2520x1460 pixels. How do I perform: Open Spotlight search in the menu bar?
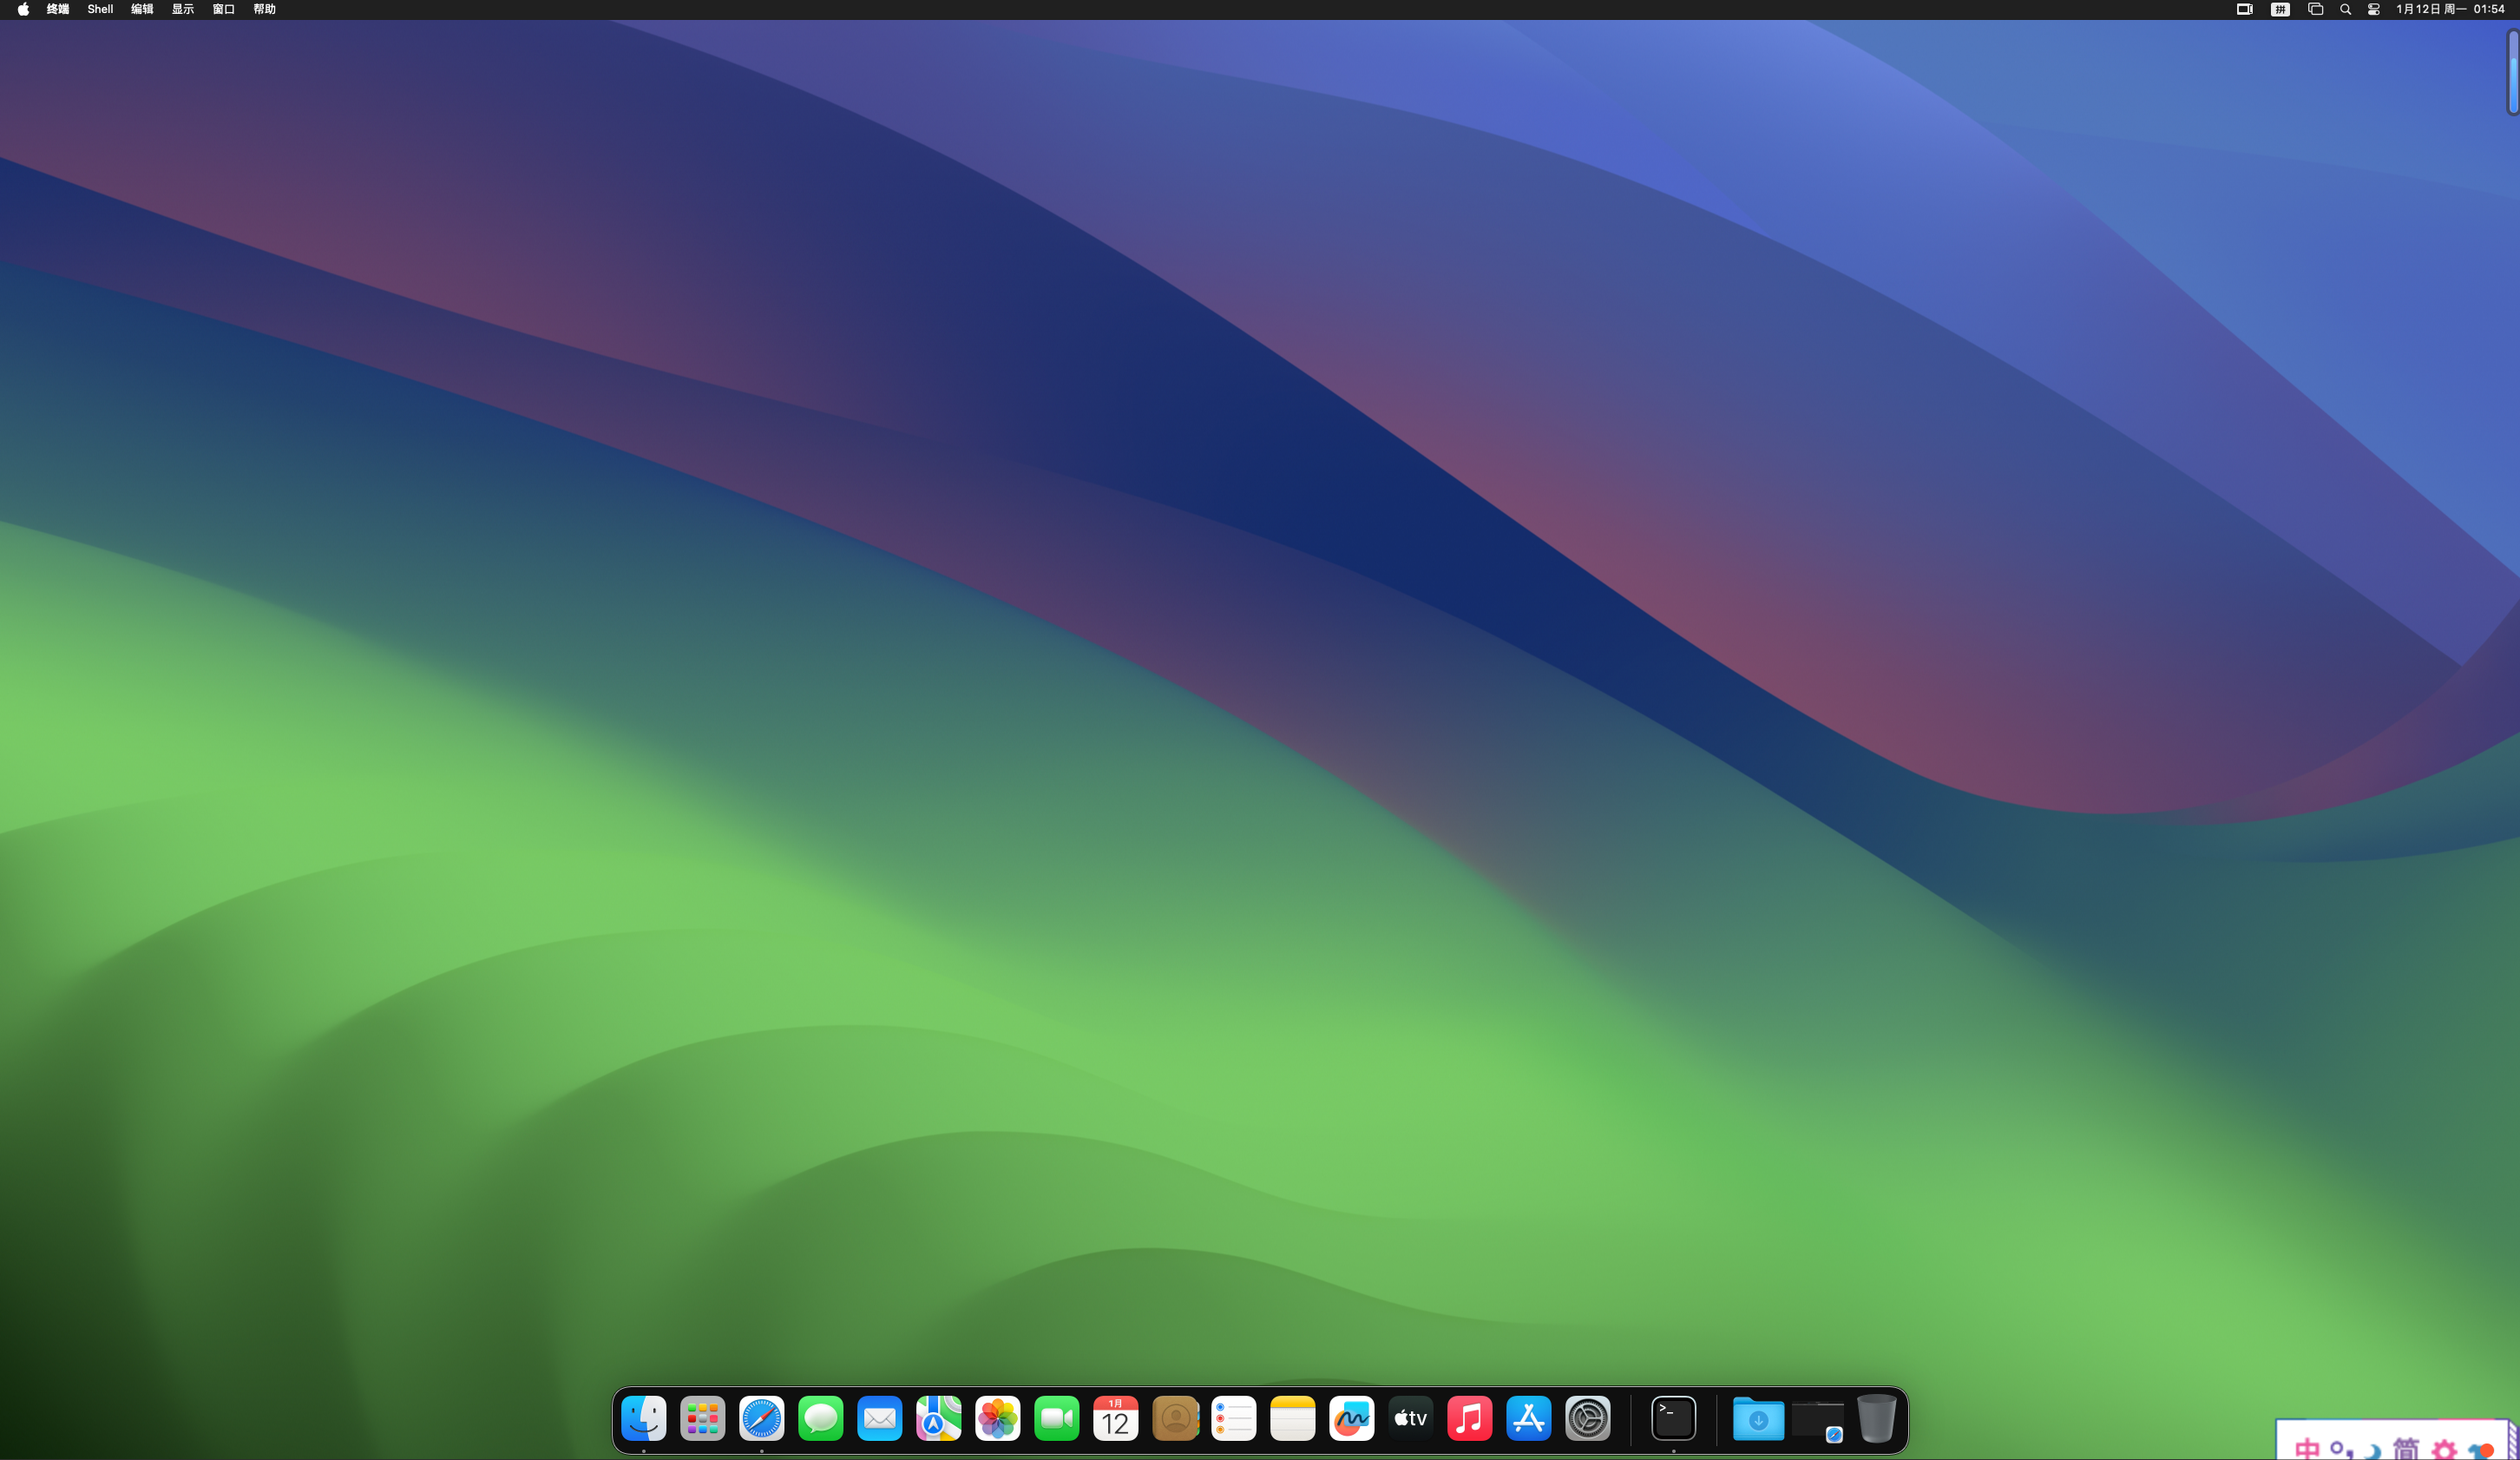click(2345, 9)
